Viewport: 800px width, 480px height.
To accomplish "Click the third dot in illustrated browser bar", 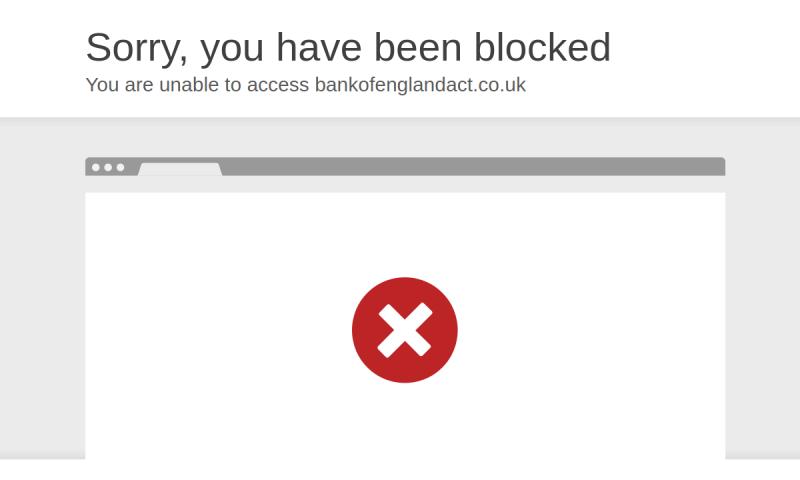I will point(120,167).
